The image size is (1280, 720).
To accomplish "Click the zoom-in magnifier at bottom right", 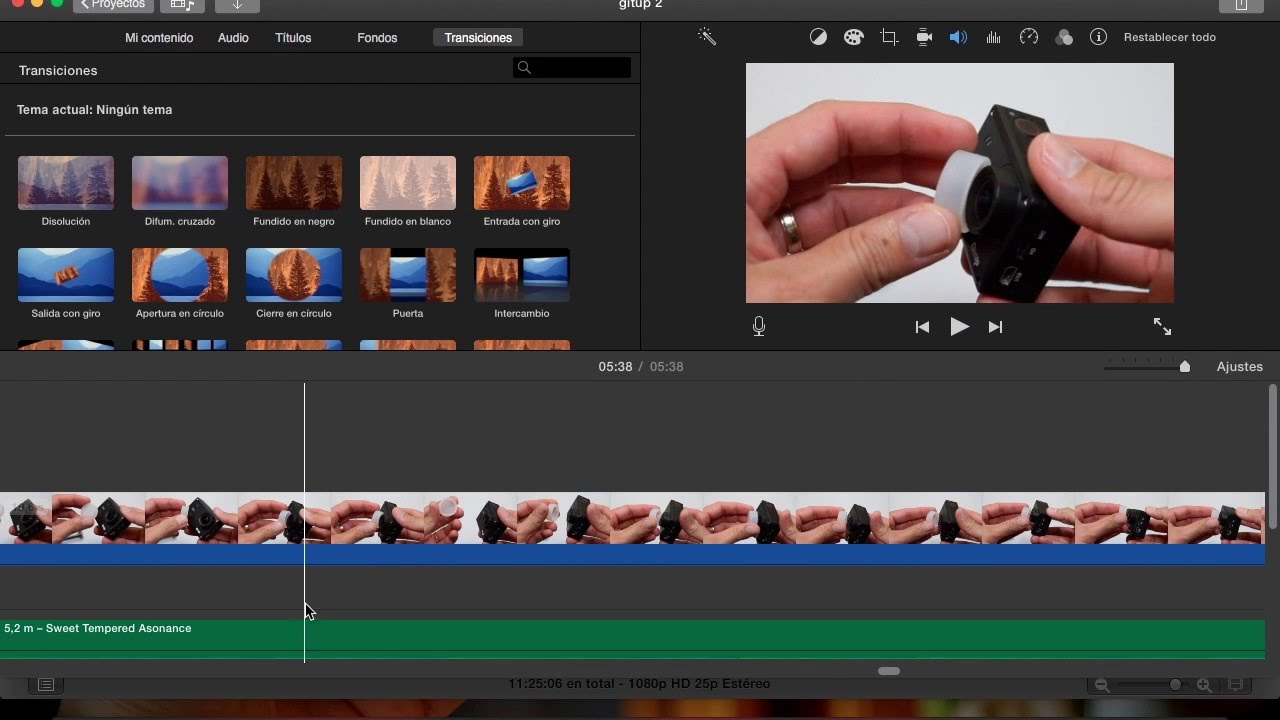I will click(1204, 685).
